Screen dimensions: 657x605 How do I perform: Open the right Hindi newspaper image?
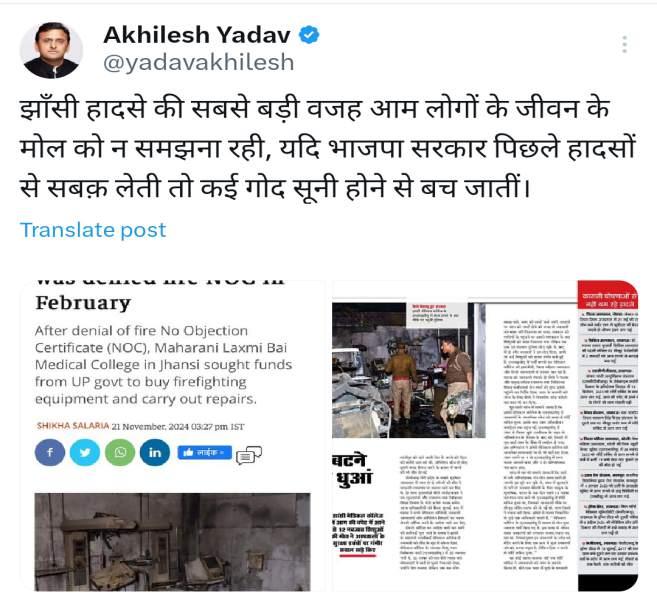[x=485, y=436]
